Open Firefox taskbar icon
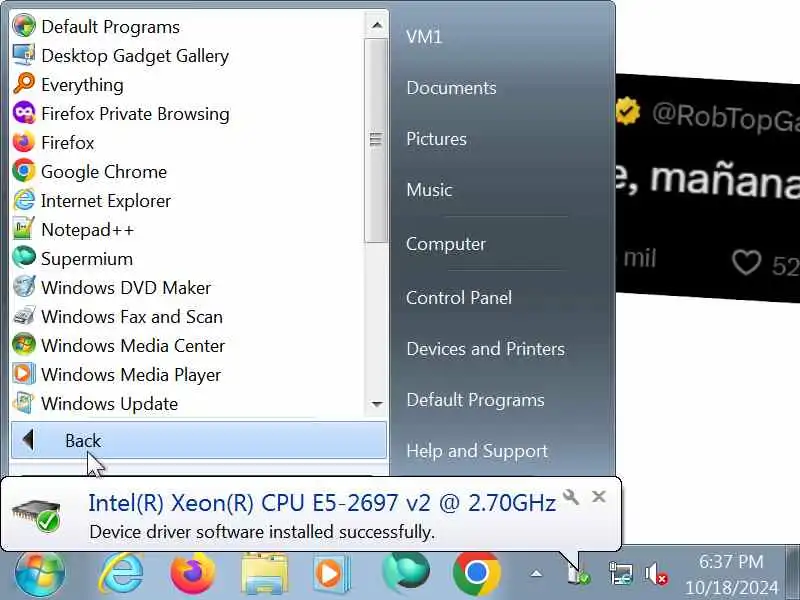 [192, 573]
